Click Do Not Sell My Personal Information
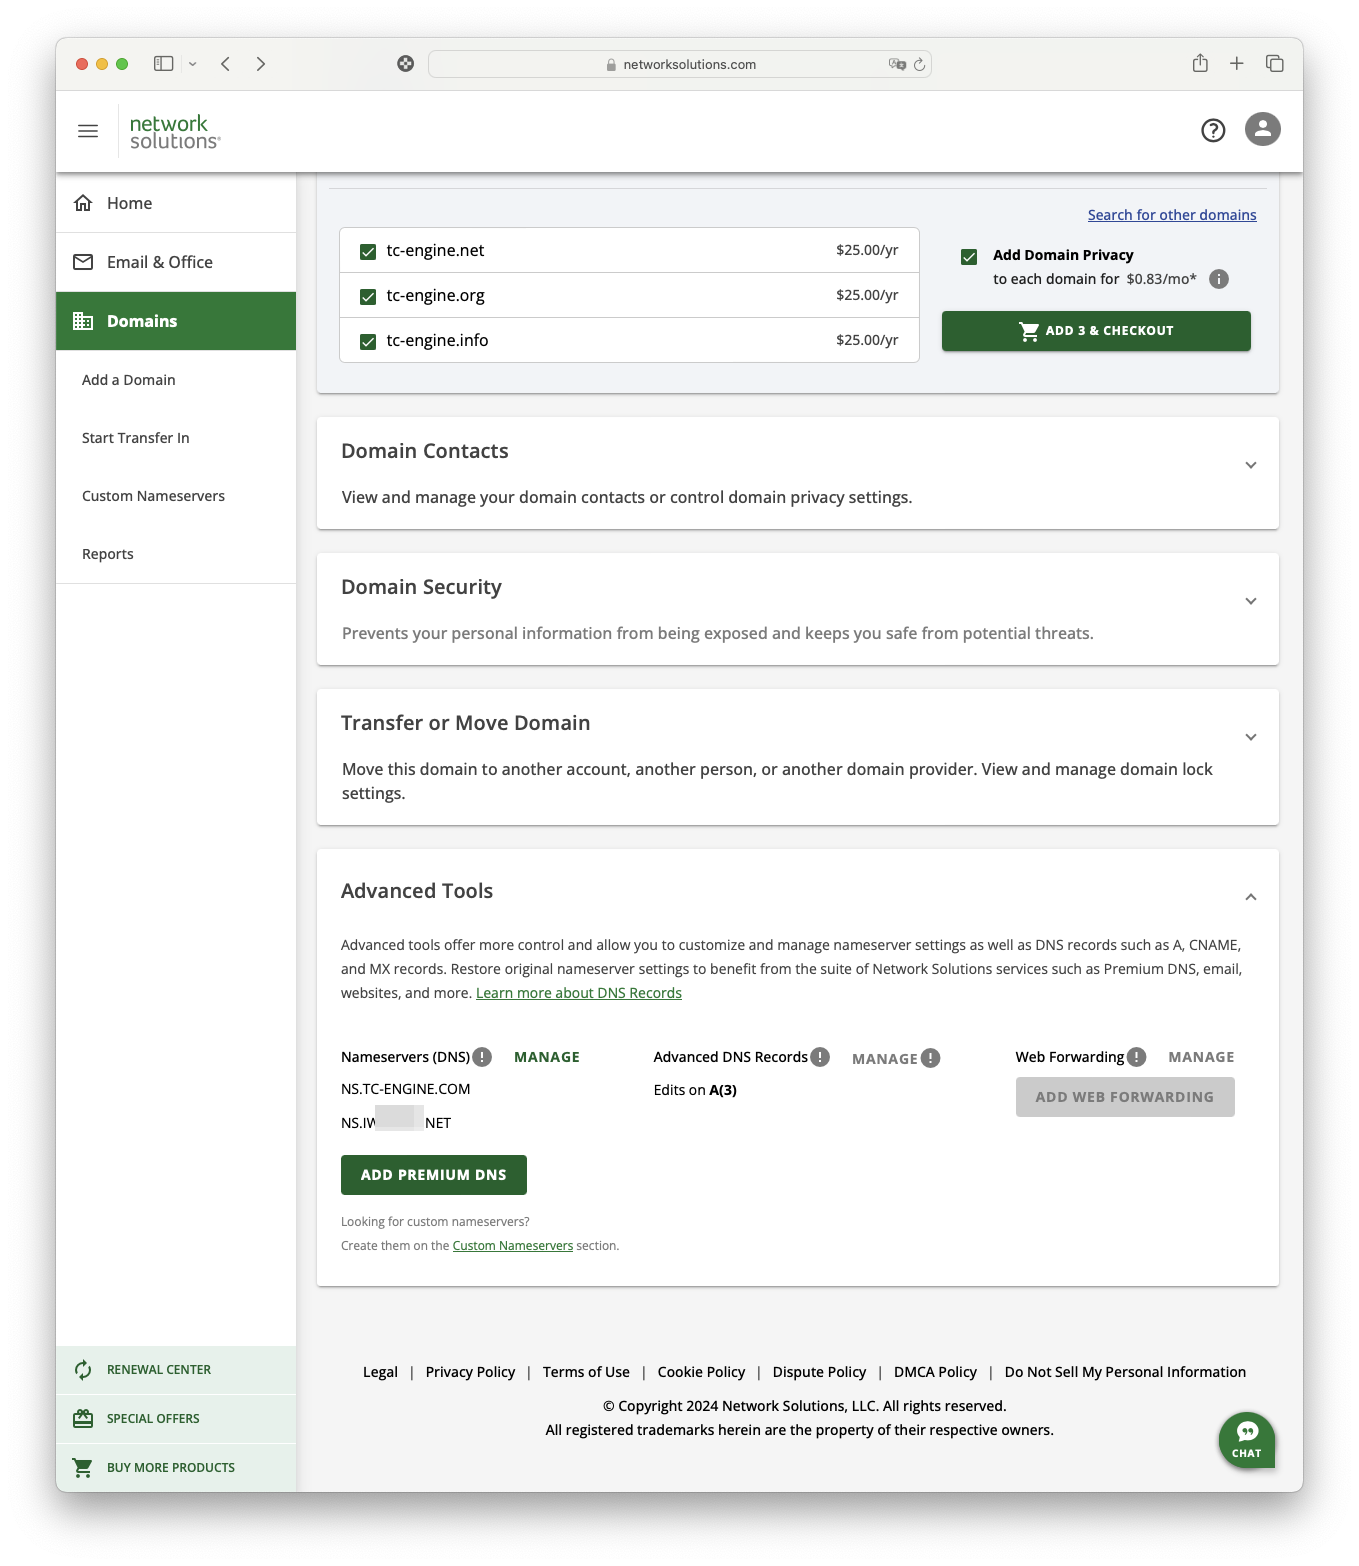The width and height of the screenshot is (1359, 1566). (x=1125, y=1372)
